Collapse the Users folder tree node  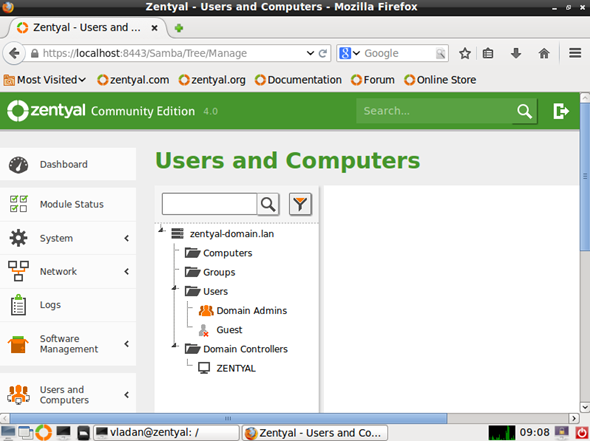pos(175,288)
